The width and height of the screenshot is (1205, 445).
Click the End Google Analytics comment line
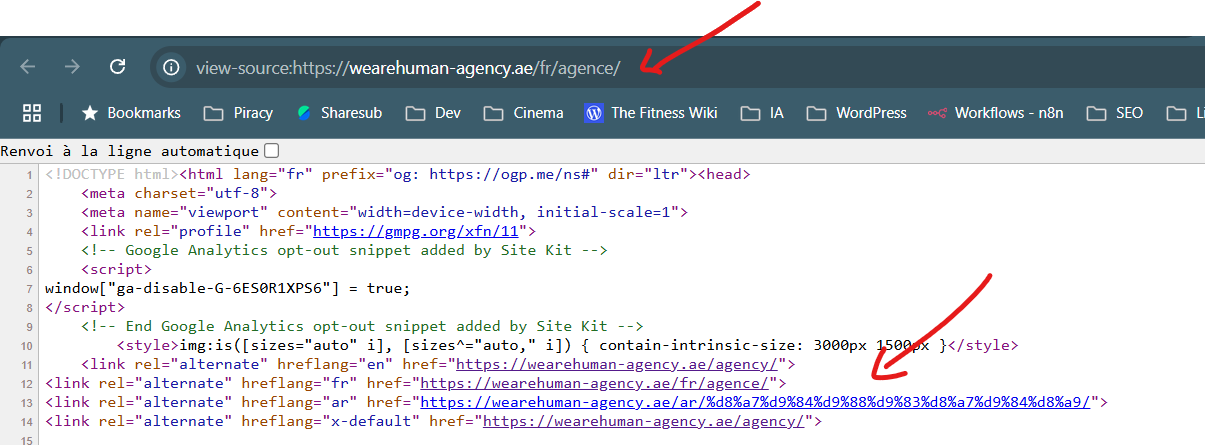click(362, 326)
